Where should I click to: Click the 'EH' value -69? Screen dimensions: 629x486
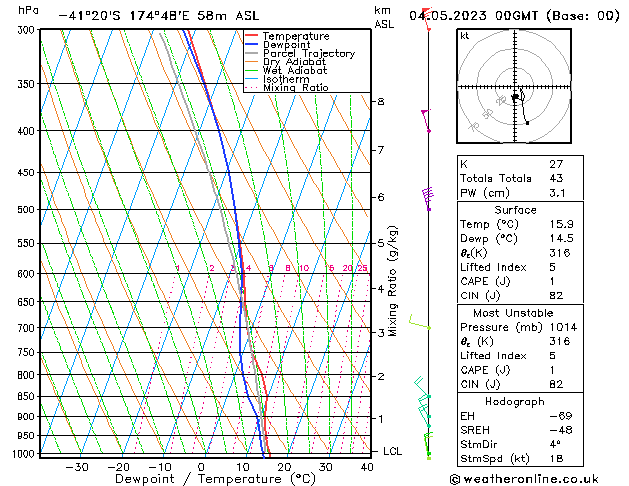tap(560, 416)
